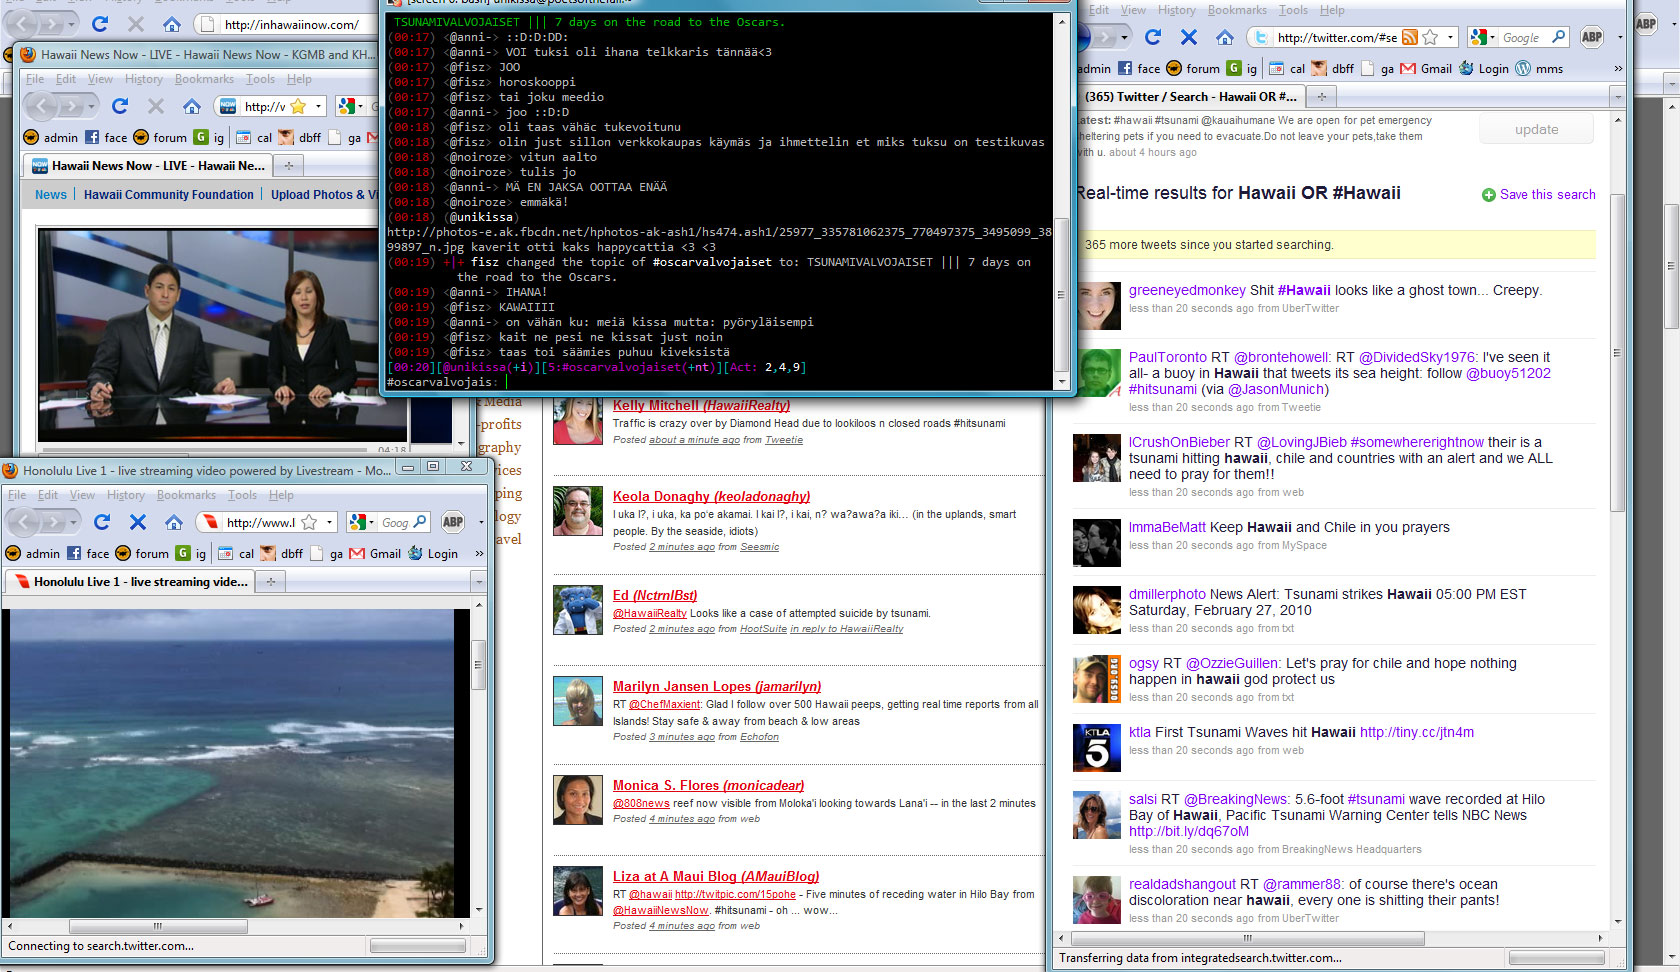The height and width of the screenshot is (972, 1680).
Task: Toggle bookmark star in Honolulu Live address bar
Action: point(309,522)
